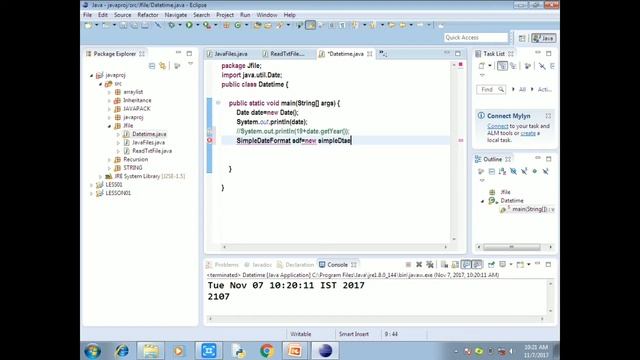Click Collapse All in Outline toolbar

point(492,171)
